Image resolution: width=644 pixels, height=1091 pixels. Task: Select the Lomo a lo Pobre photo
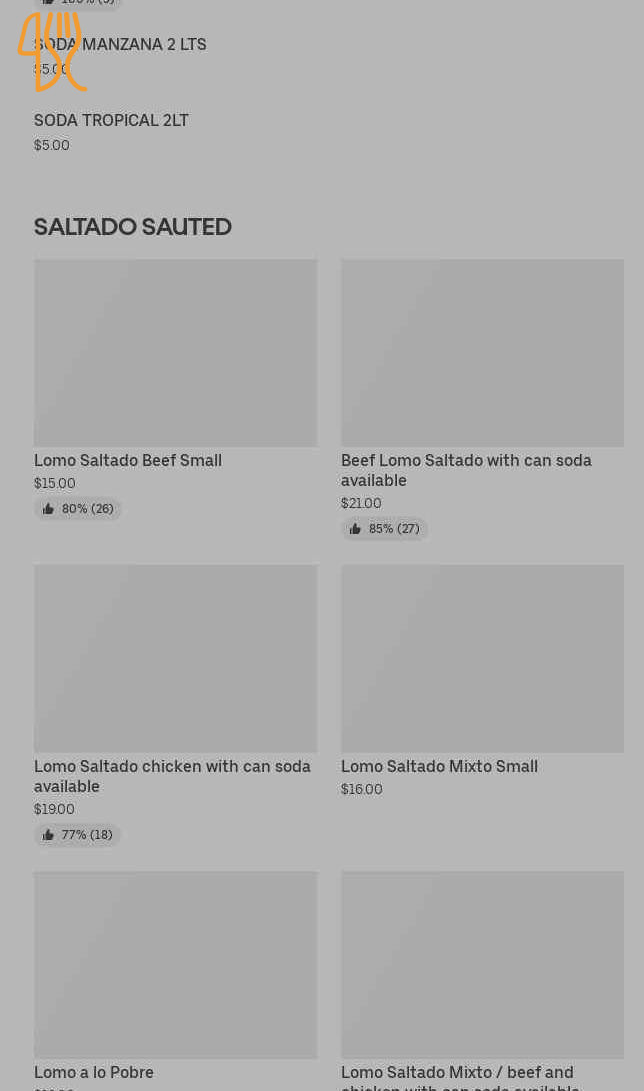coord(175,964)
